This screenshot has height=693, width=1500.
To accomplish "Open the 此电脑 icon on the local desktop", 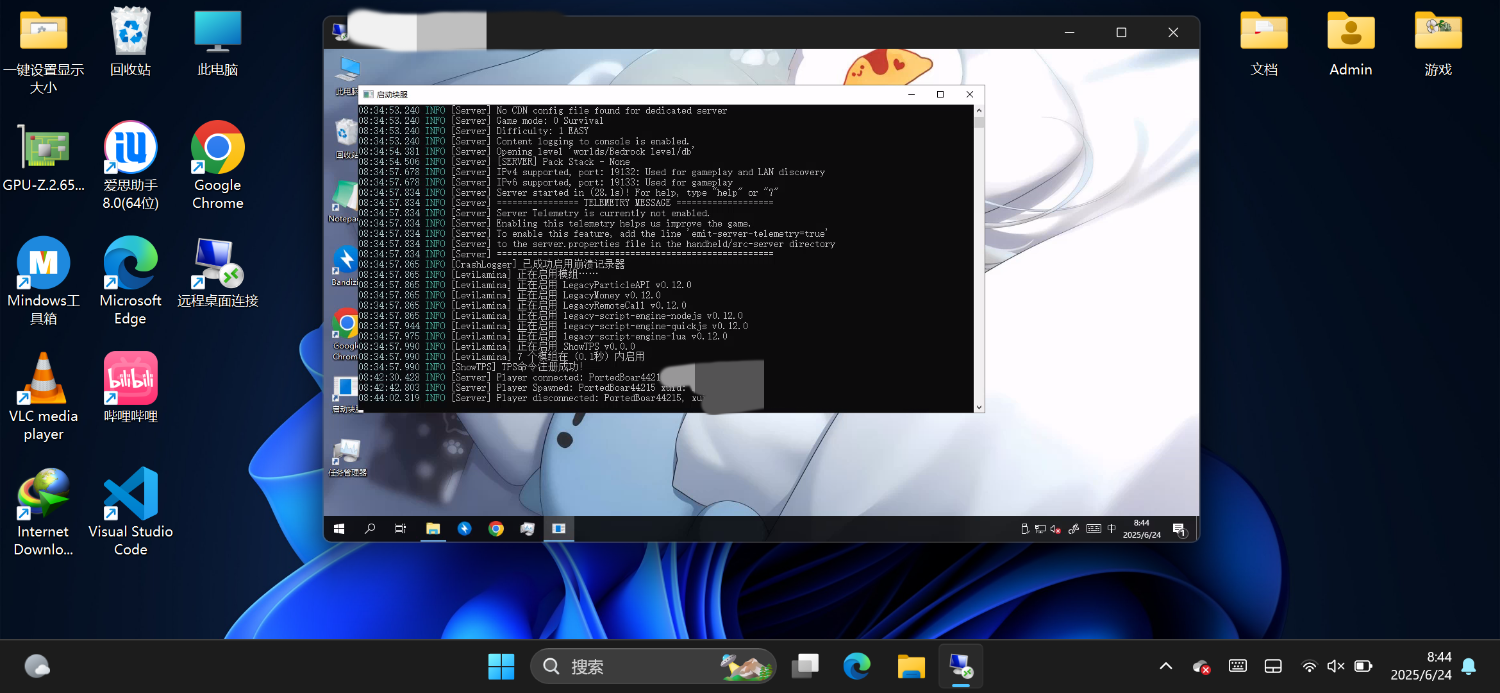I will (217, 42).
